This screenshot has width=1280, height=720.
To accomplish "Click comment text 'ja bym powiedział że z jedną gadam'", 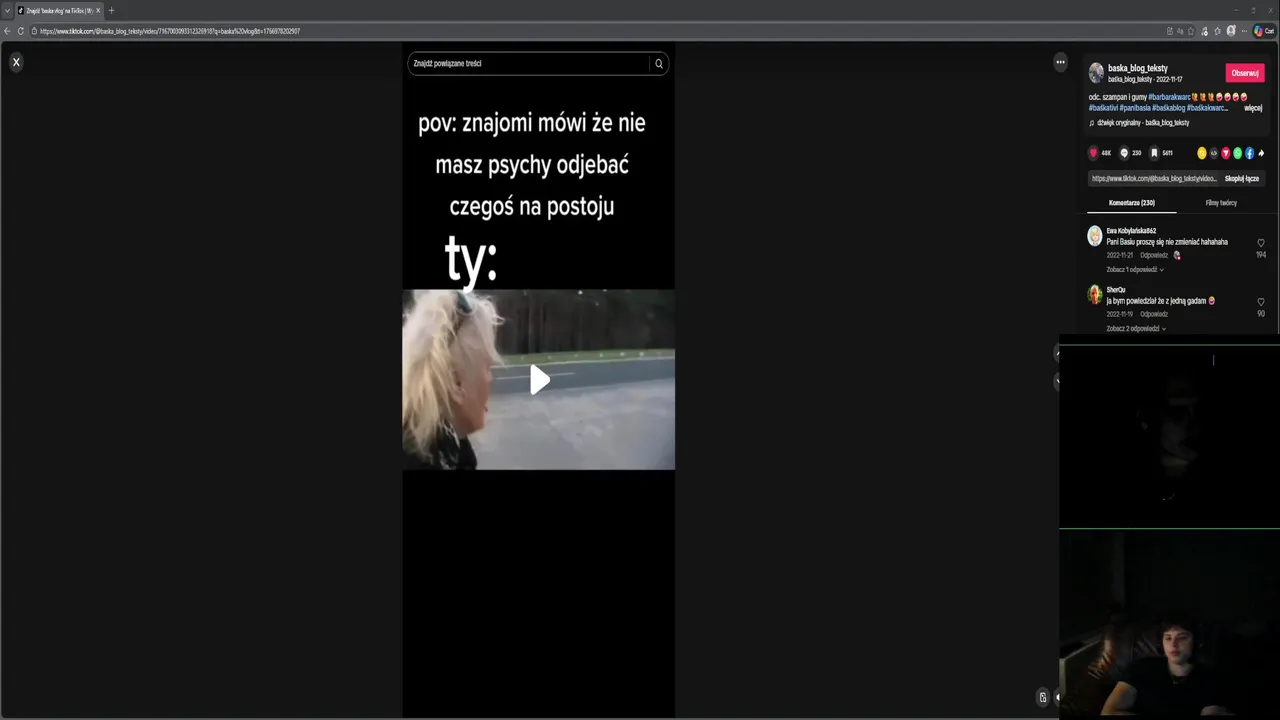I will 1155,301.
